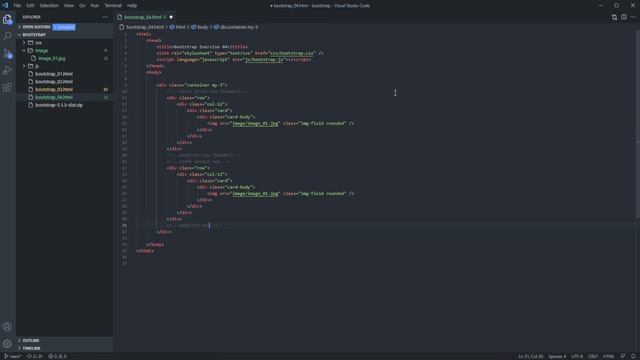Change indentation via Spaces: 4 status item

tap(558, 356)
